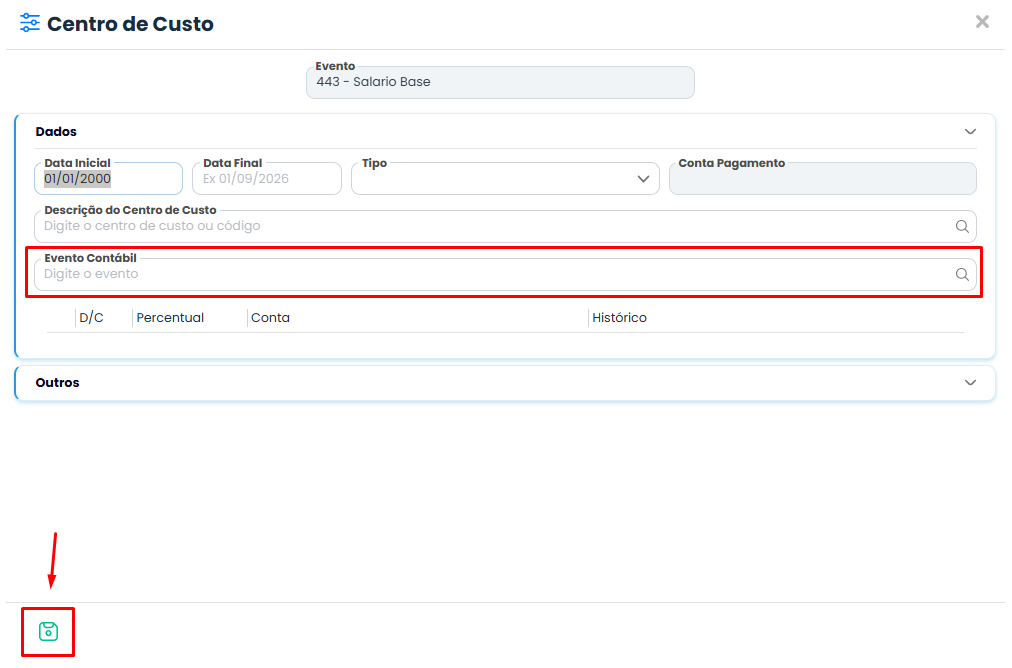Click the Histórico column header
Screen dimensions: 1012x668
click(620, 318)
